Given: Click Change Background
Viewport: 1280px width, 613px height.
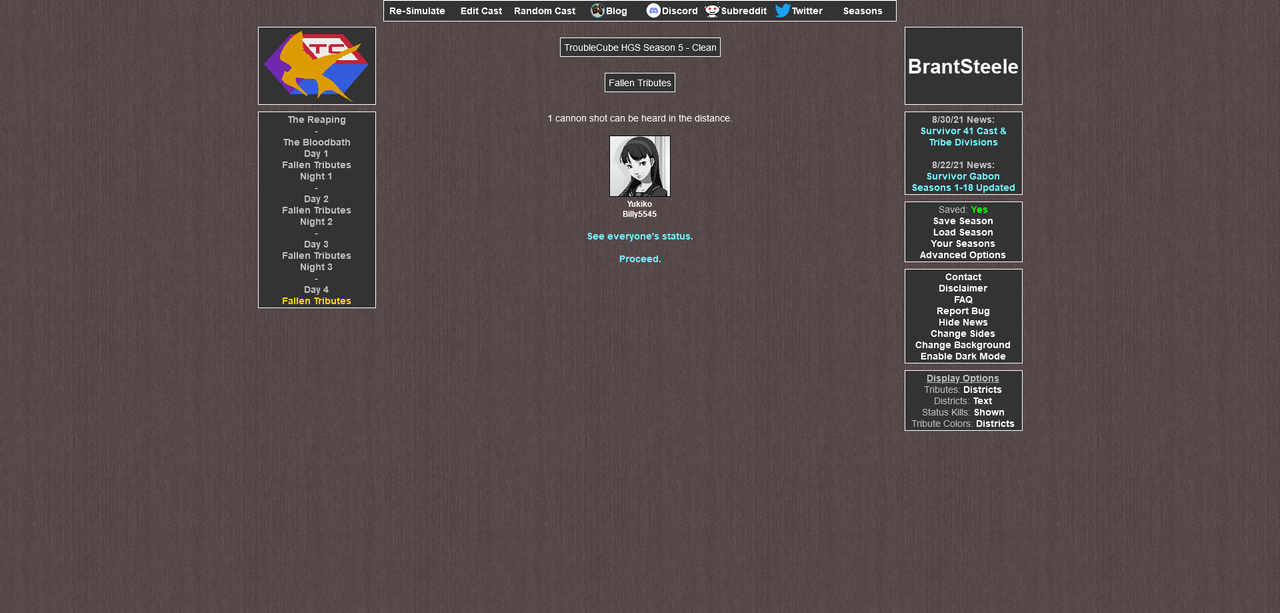Looking at the screenshot, I should (963, 345).
